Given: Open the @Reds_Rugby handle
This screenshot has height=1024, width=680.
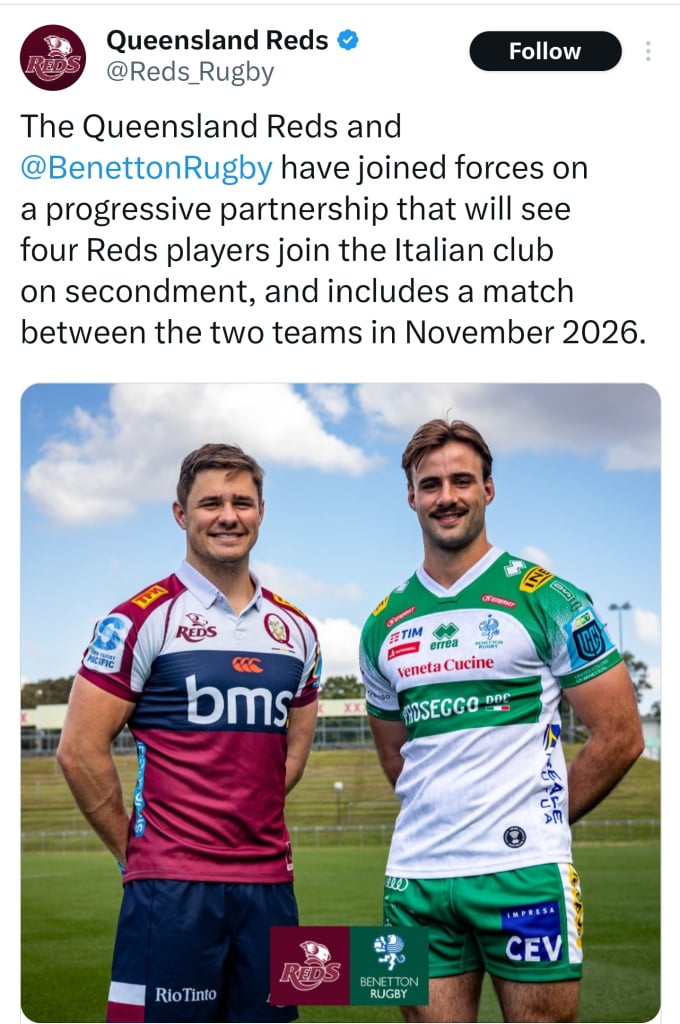Looking at the screenshot, I should [189, 72].
